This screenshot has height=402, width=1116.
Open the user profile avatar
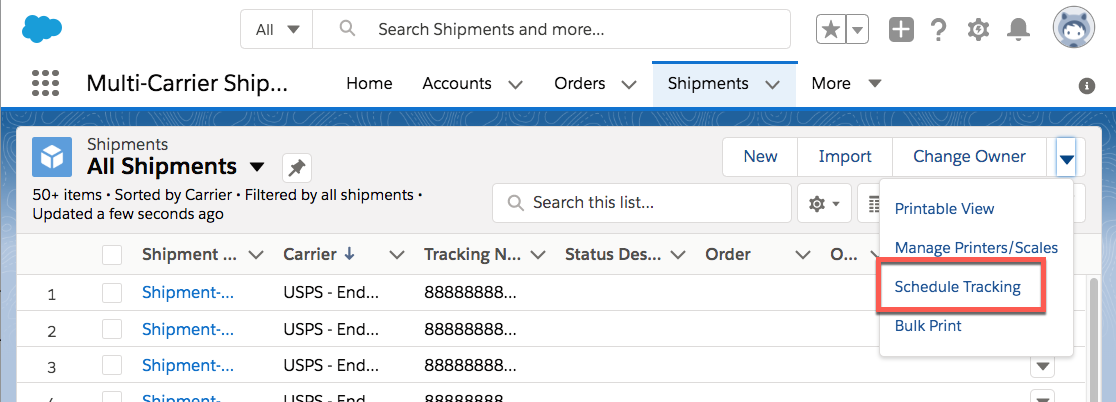(1074, 29)
